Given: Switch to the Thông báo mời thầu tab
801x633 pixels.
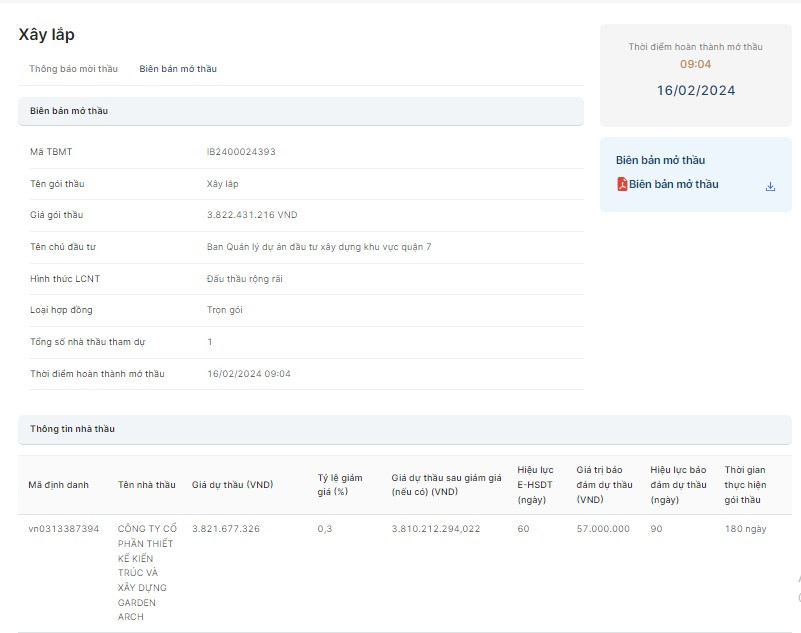Looking at the screenshot, I should (73, 69).
